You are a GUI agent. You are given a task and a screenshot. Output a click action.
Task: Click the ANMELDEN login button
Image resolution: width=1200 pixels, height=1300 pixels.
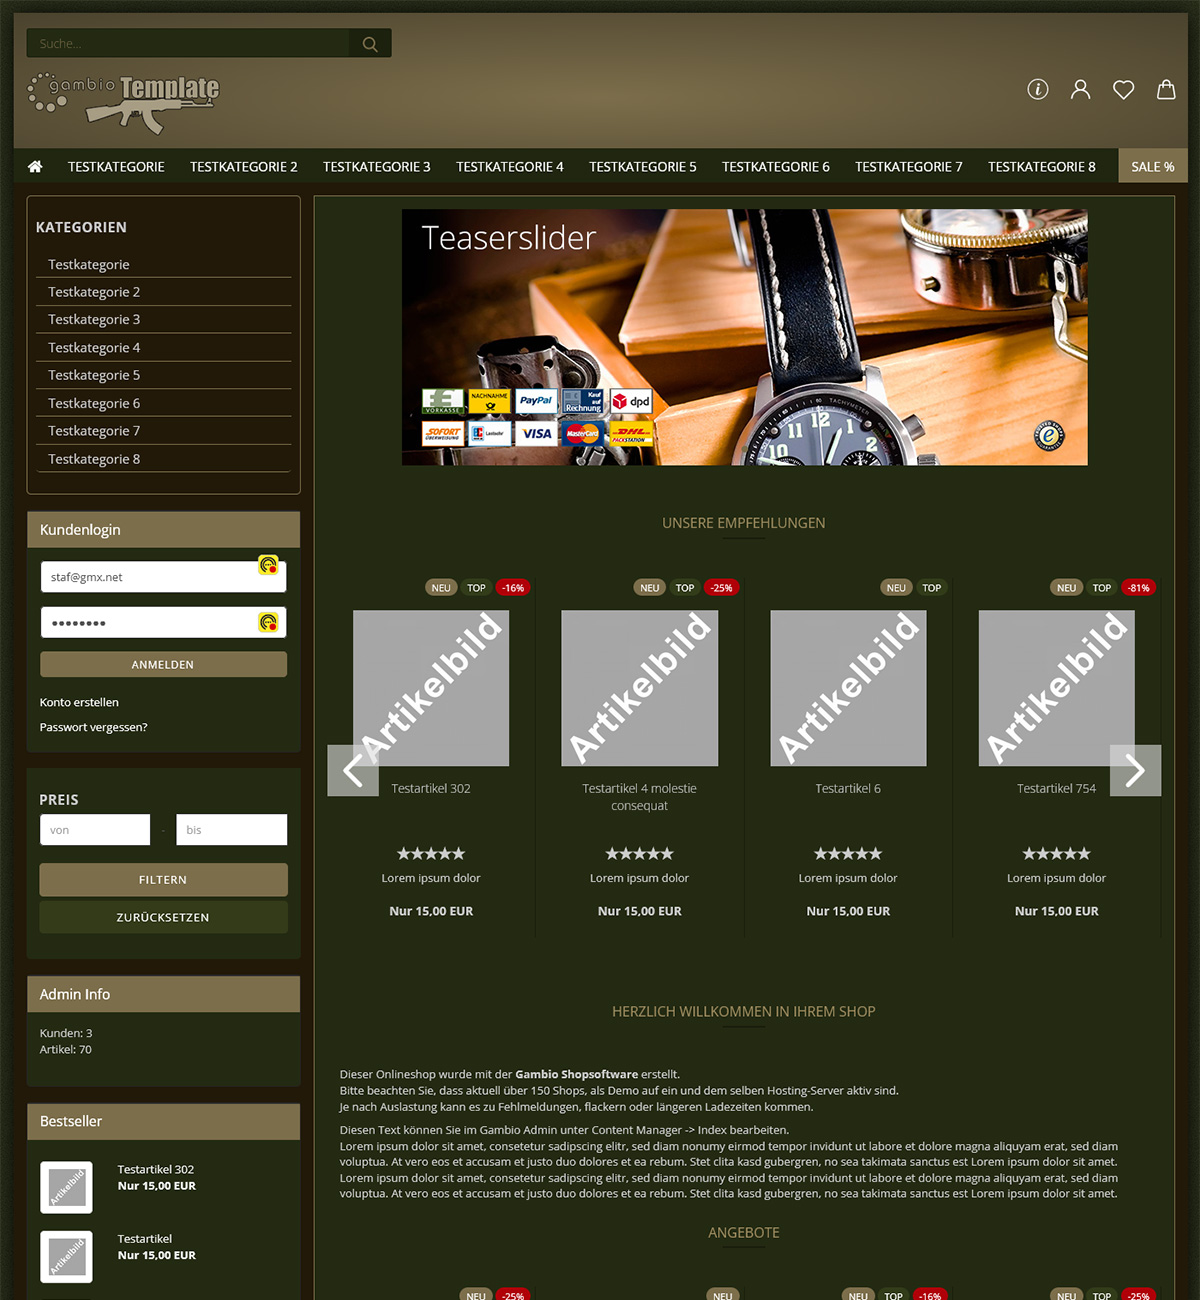point(163,663)
